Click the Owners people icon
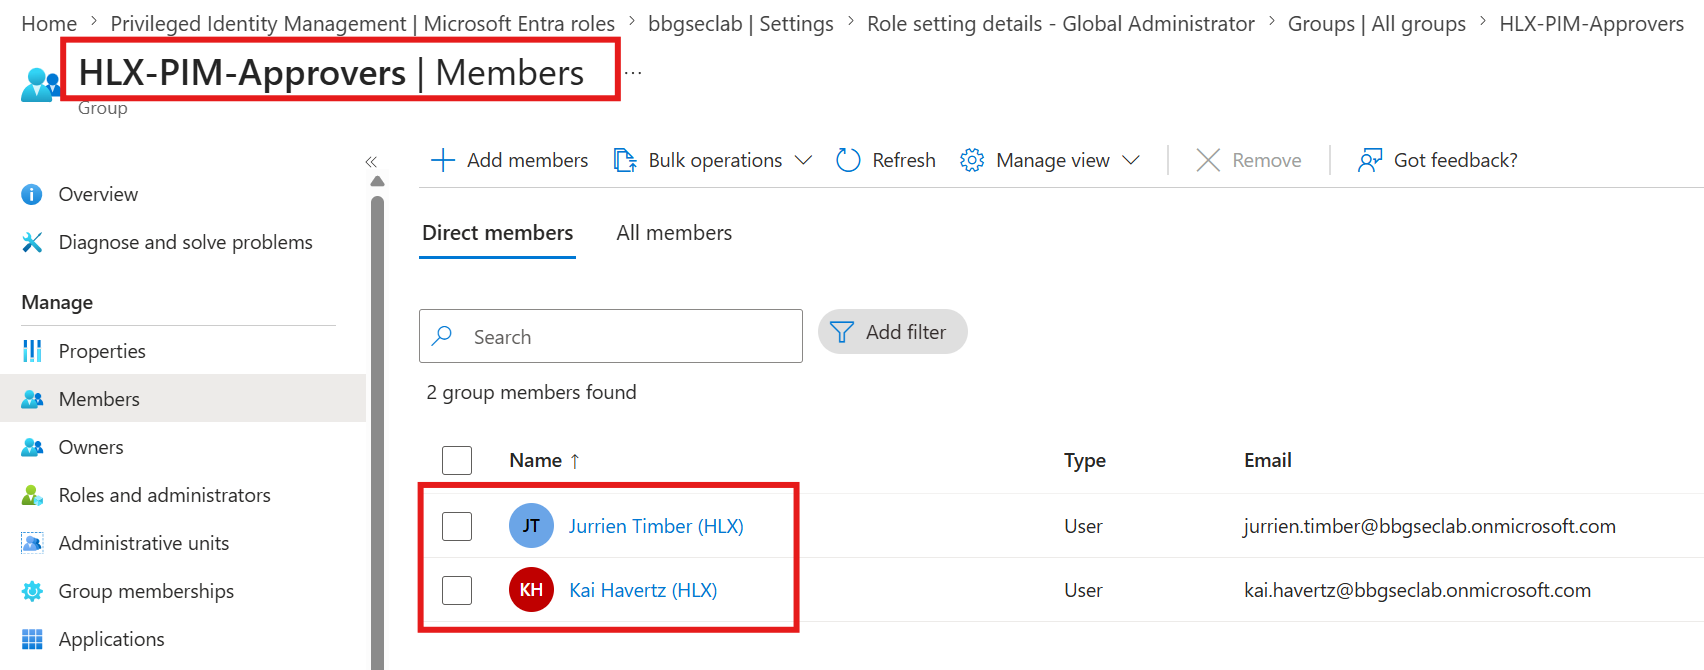The image size is (1704, 670). pos(32,447)
